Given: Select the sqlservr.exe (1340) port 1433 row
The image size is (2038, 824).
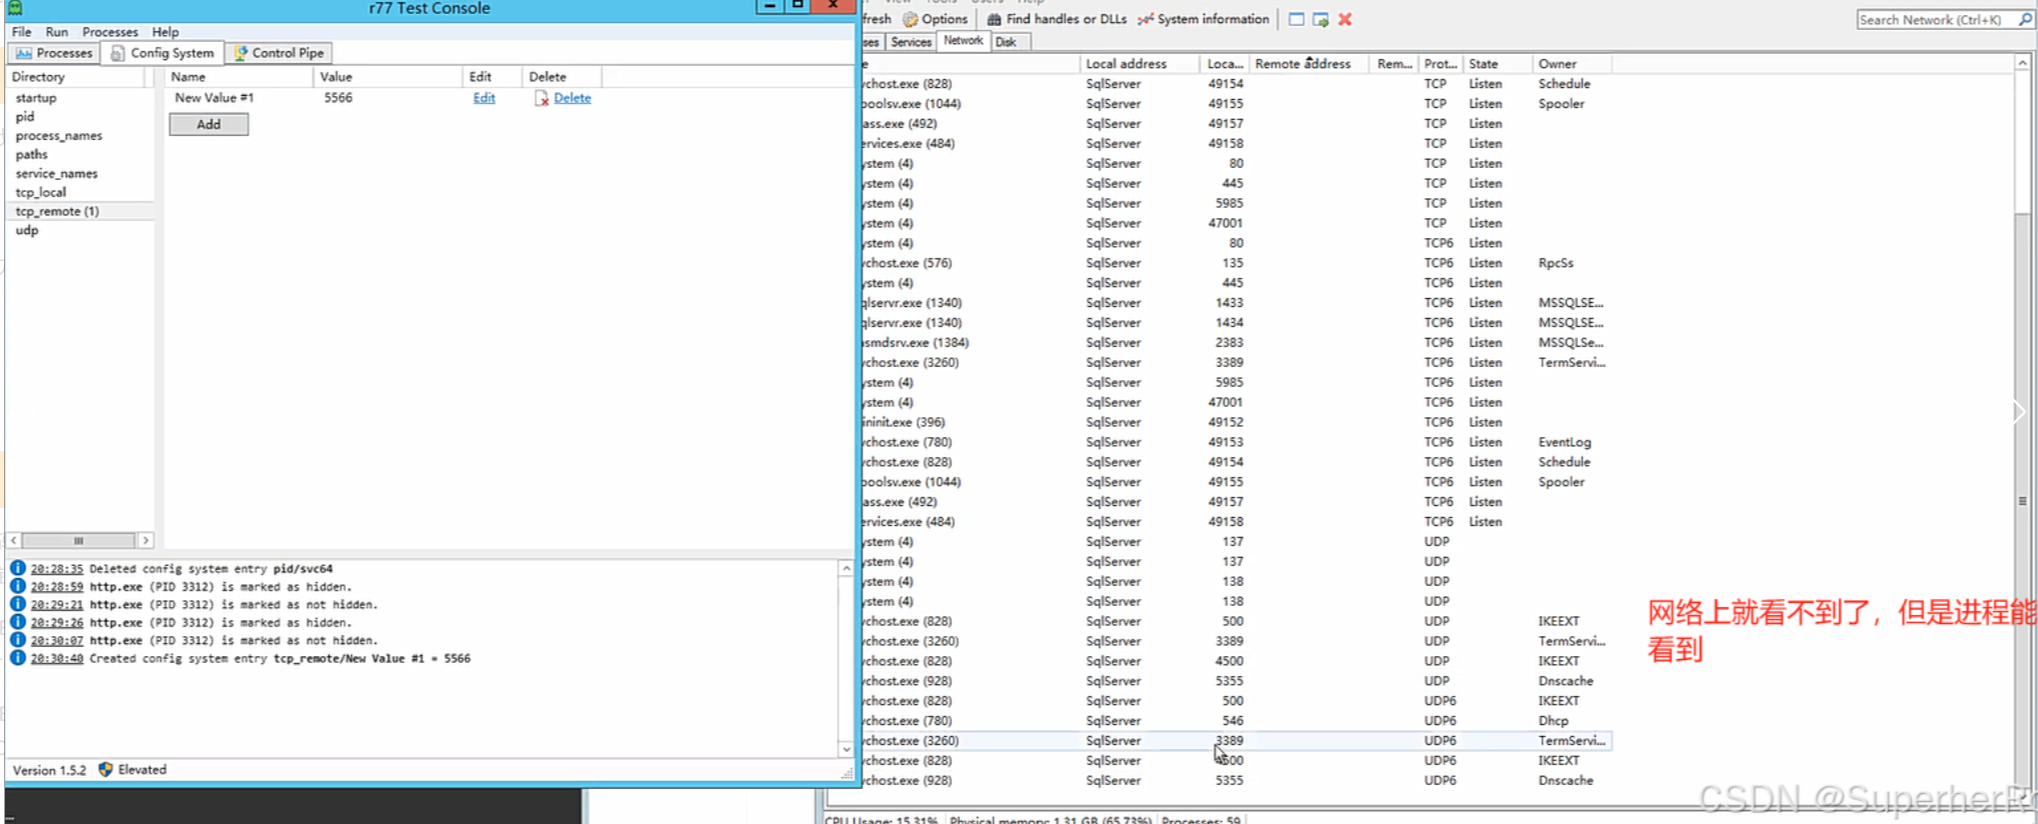Looking at the screenshot, I should coord(1236,303).
